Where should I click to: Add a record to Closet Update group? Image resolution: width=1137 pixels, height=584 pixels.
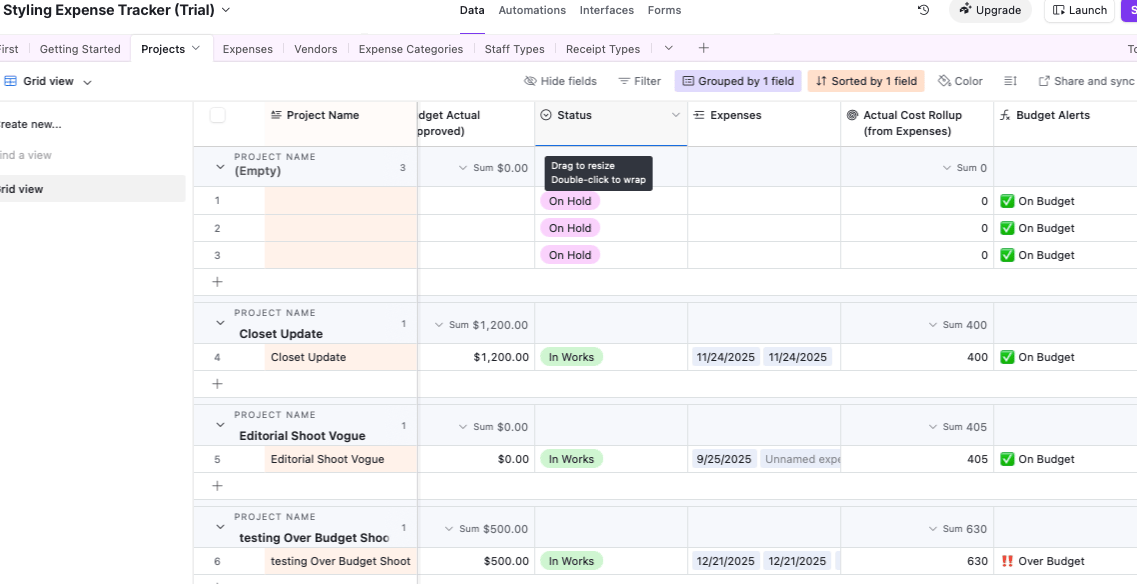pos(217,384)
